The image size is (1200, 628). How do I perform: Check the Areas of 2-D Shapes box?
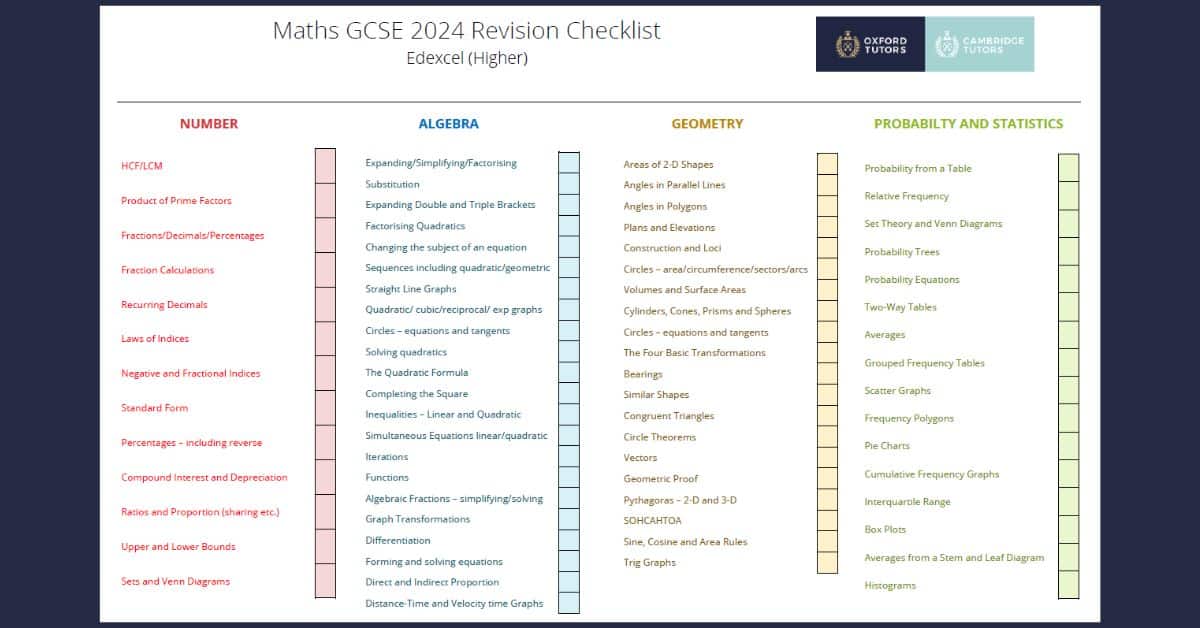(x=827, y=164)
